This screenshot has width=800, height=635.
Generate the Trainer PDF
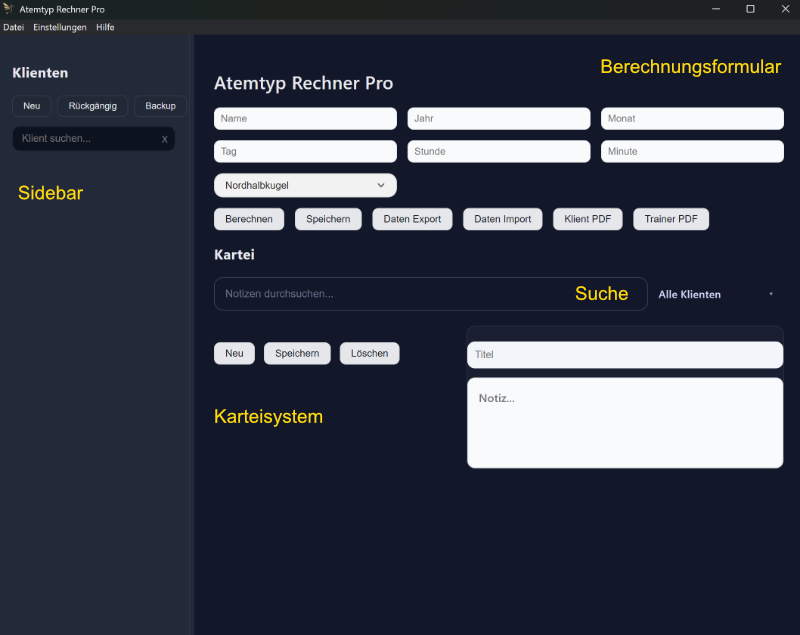click(671, 219)
